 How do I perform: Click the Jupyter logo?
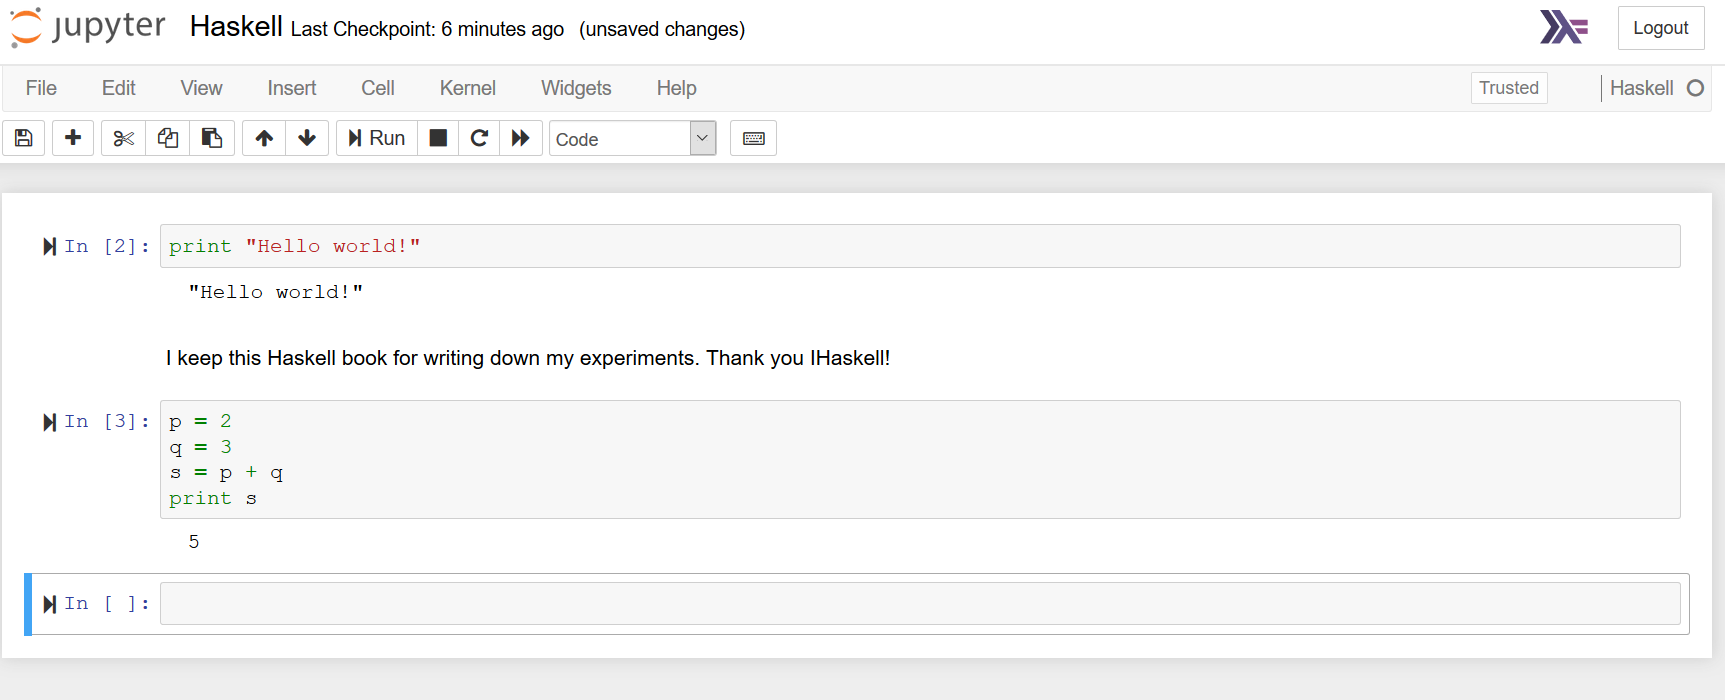[87, 27]
